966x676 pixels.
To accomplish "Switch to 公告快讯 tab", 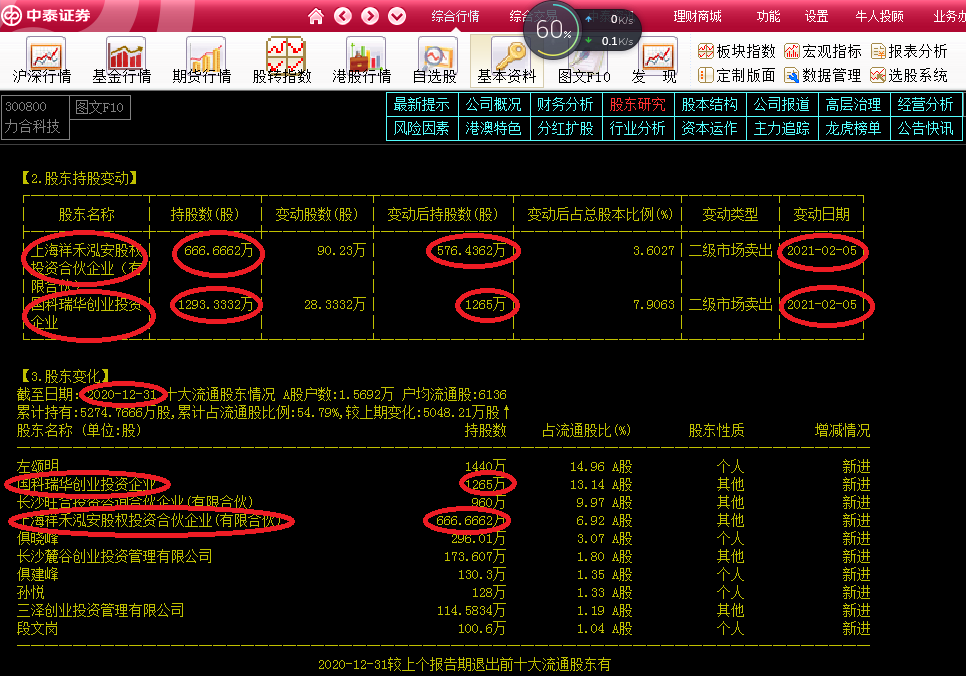I will (x=927, y=128).
